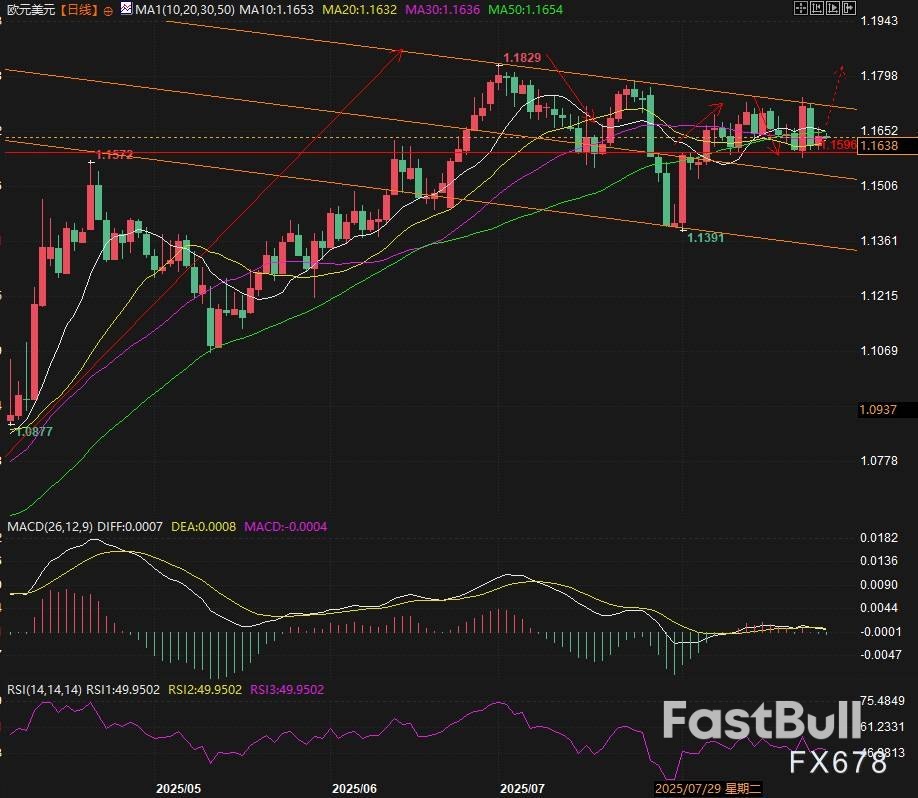Click the crosshair cursor icon in the top toolbar
This screenshot has width=918, height=798.
801,8
